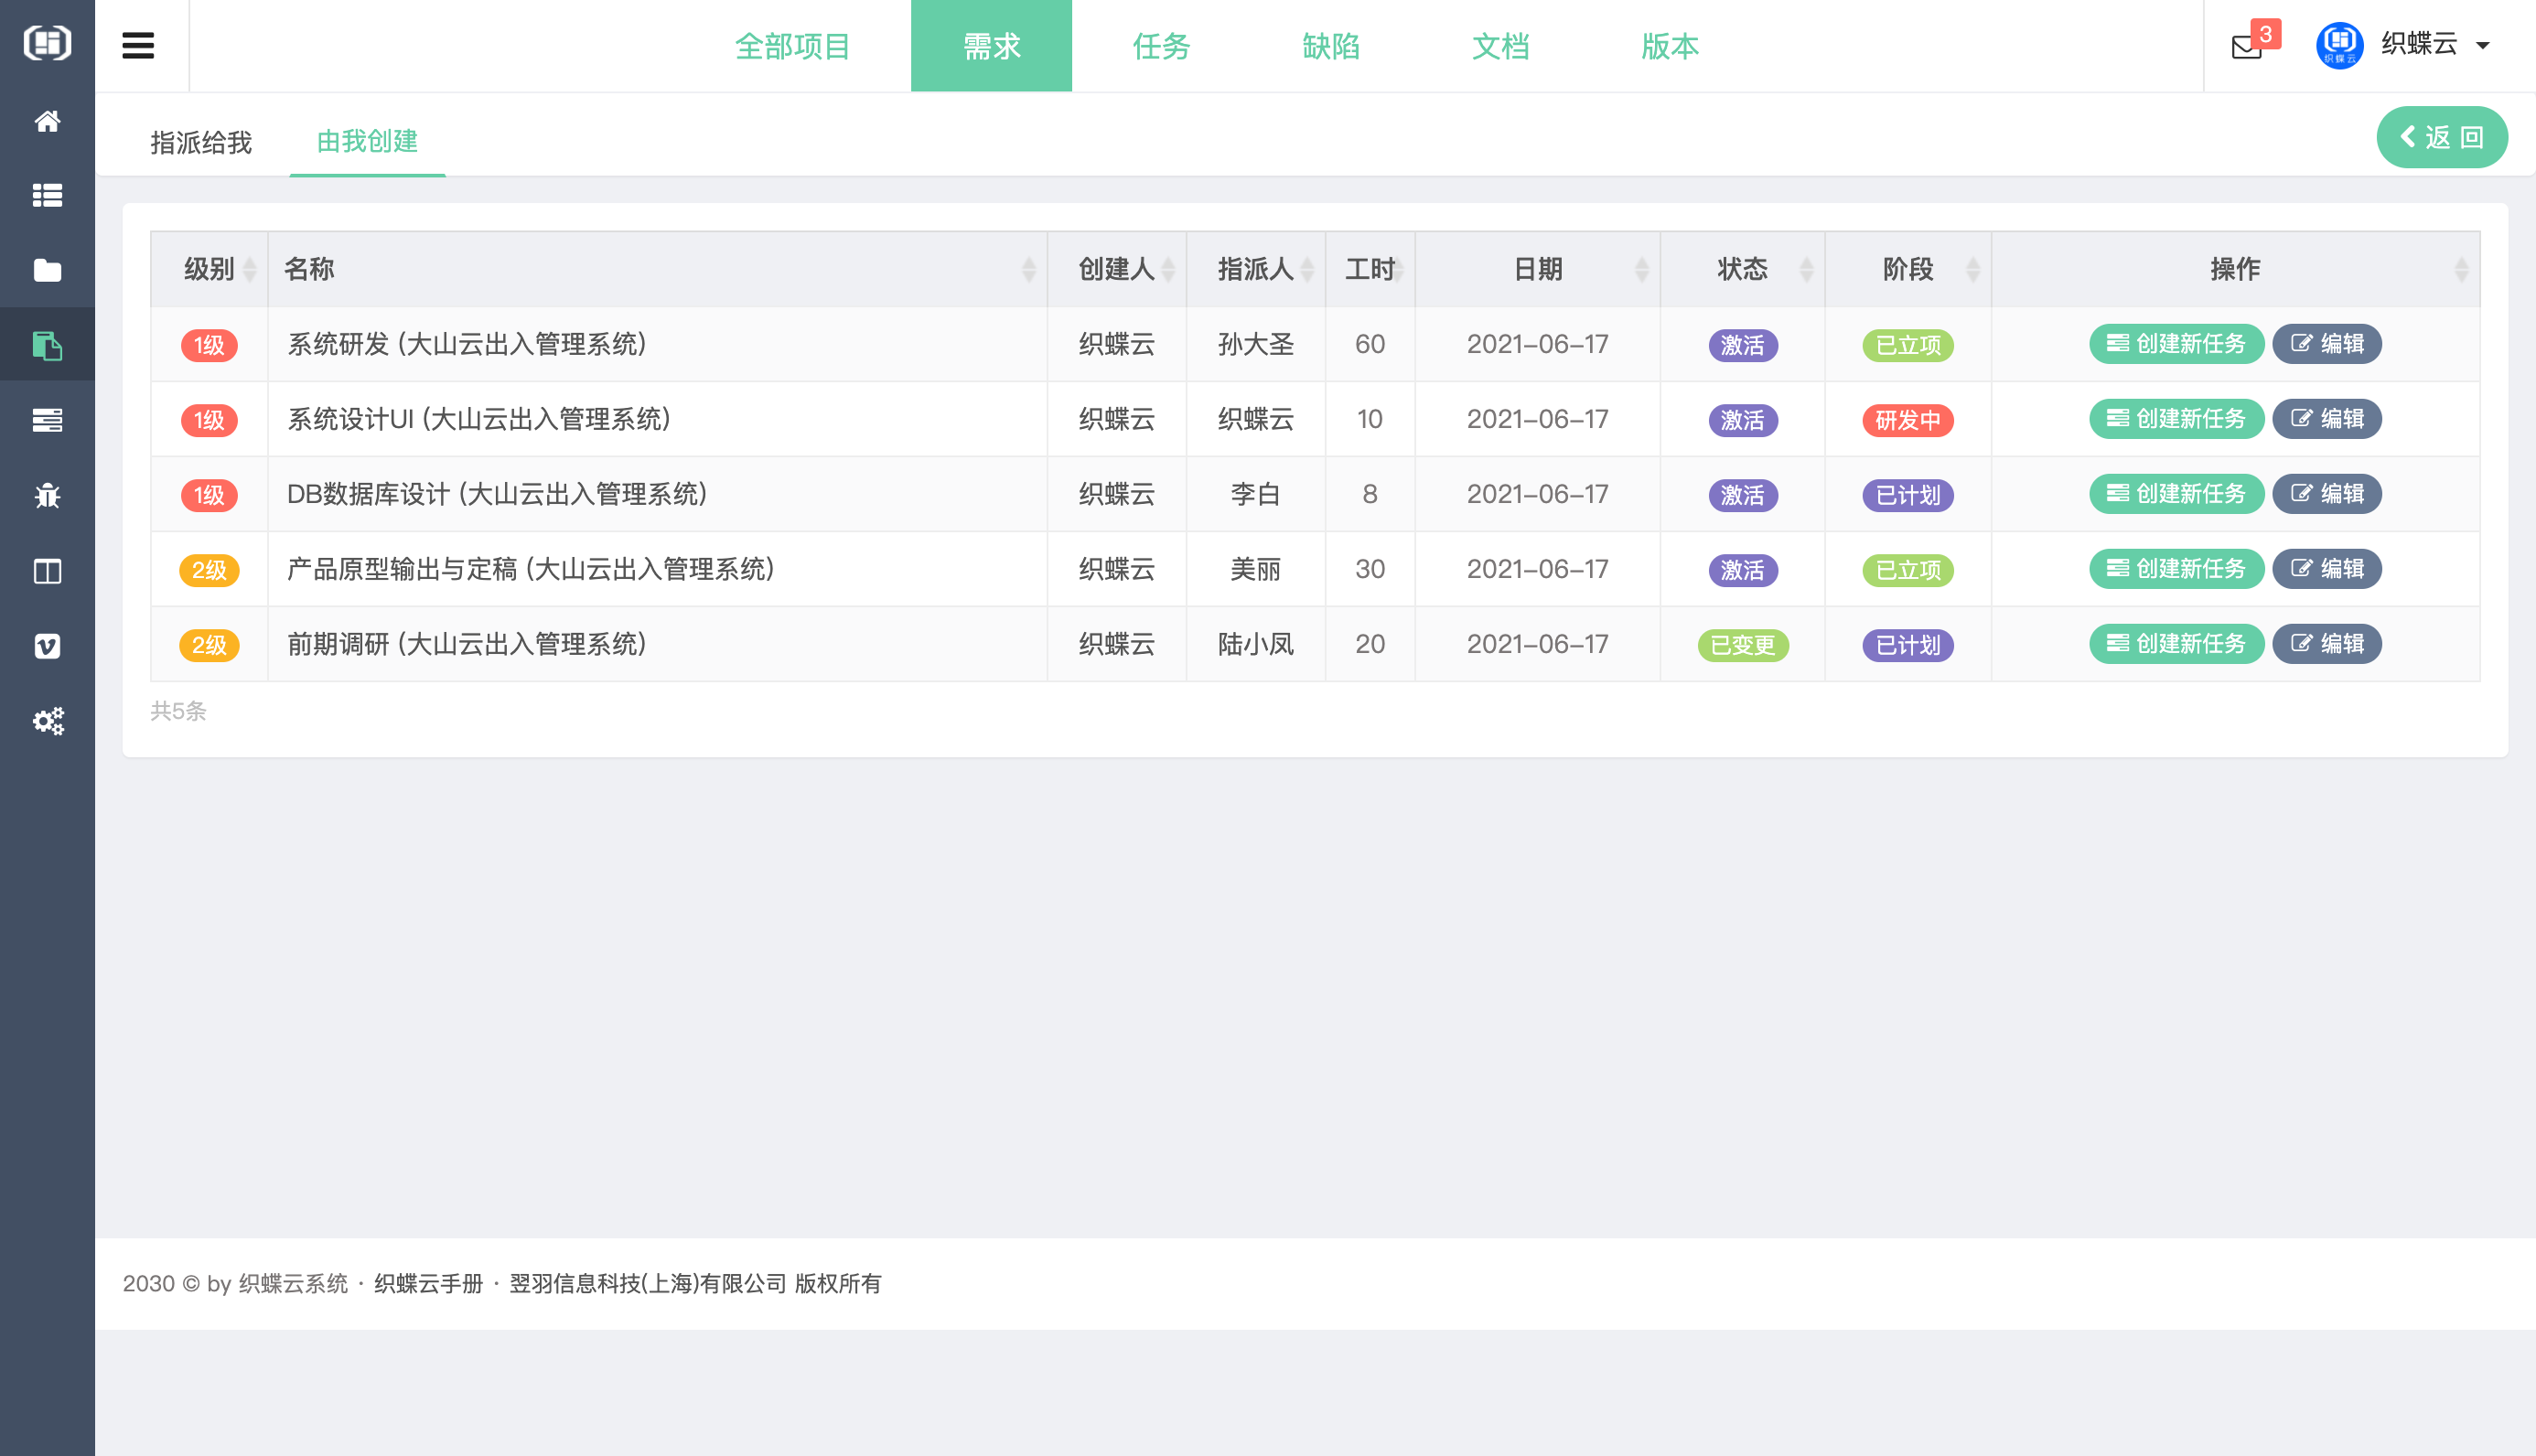Open the 缺陷 top tab
The height and width of the screenshot is (1456, 2536).
(x=1331, y=46)
